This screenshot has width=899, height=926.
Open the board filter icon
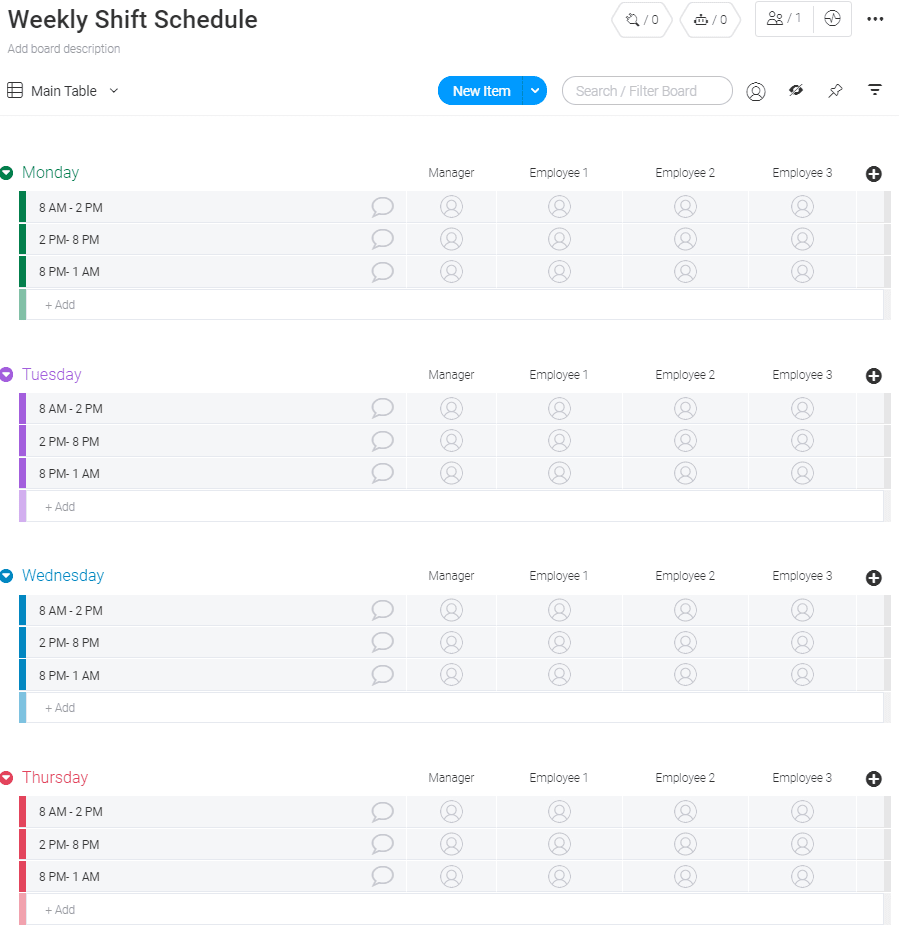pyautogui.click(x=875, y=91)
